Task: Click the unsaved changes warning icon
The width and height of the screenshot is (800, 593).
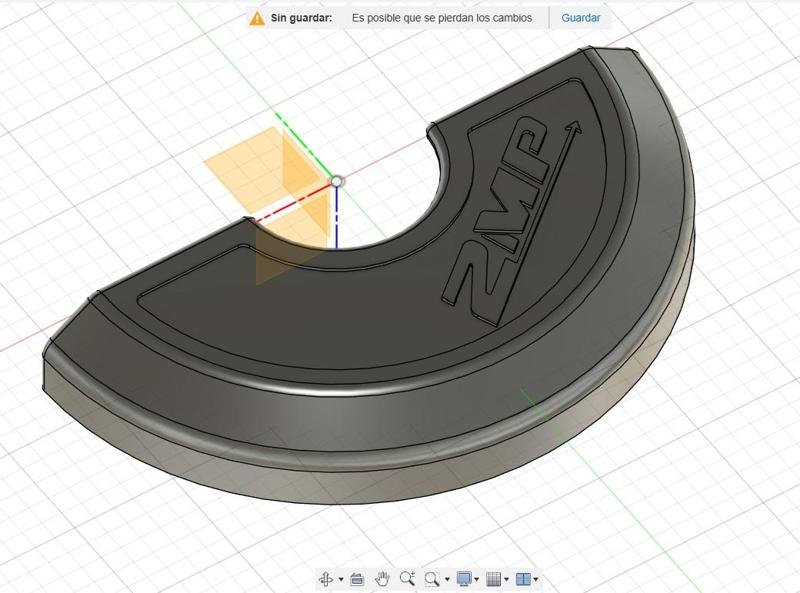Action: pos(257,18)
